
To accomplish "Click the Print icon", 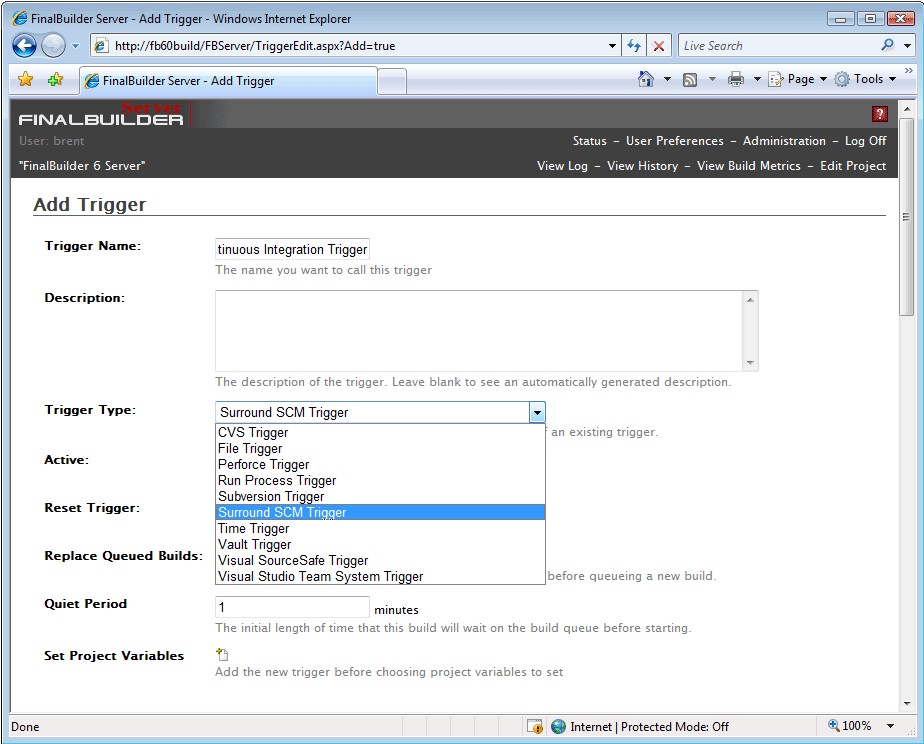I will point(735,79).
